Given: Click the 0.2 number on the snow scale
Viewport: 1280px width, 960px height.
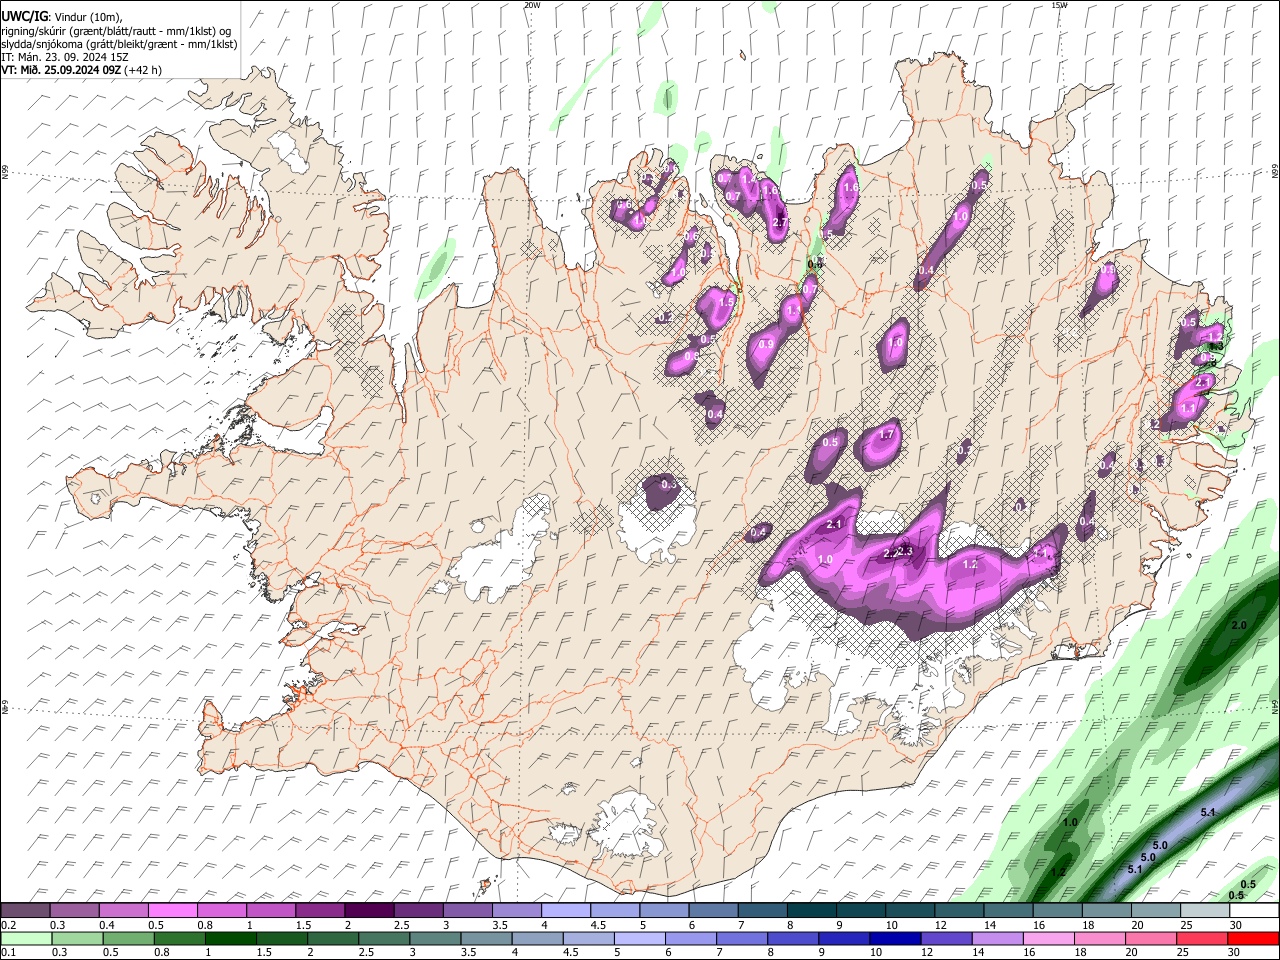Looking at the screenshot, I should click(x=8, y=925).
